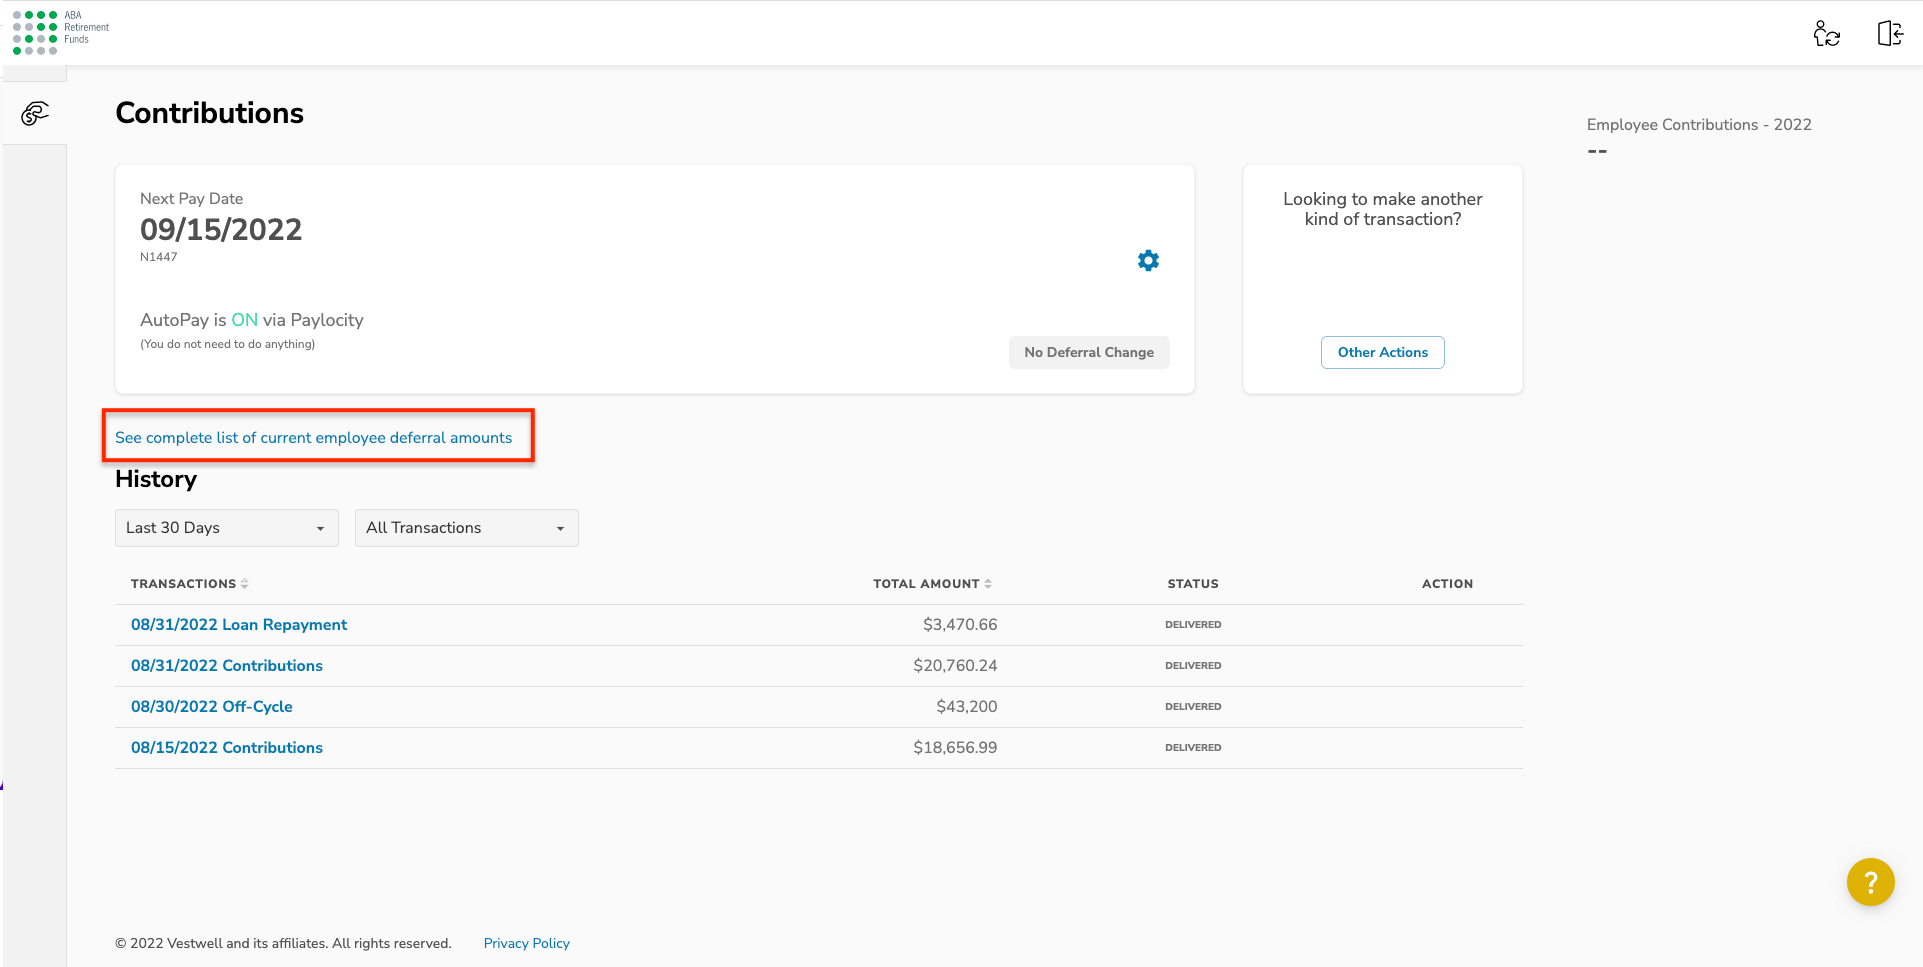The height and width of the screenshot is (967, 1923).
Task: Select the $43,200 amount cell
Action: click(967, 707)
